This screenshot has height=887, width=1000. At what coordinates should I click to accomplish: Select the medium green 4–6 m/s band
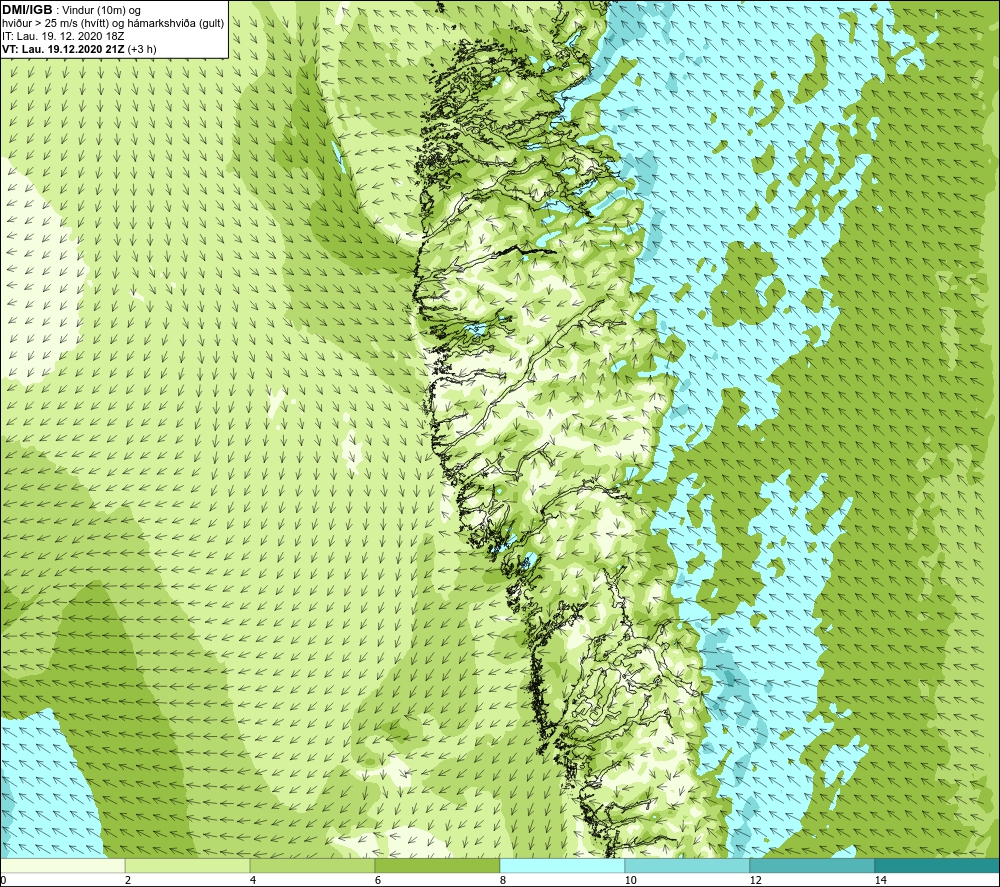click(x=312, y=865)
